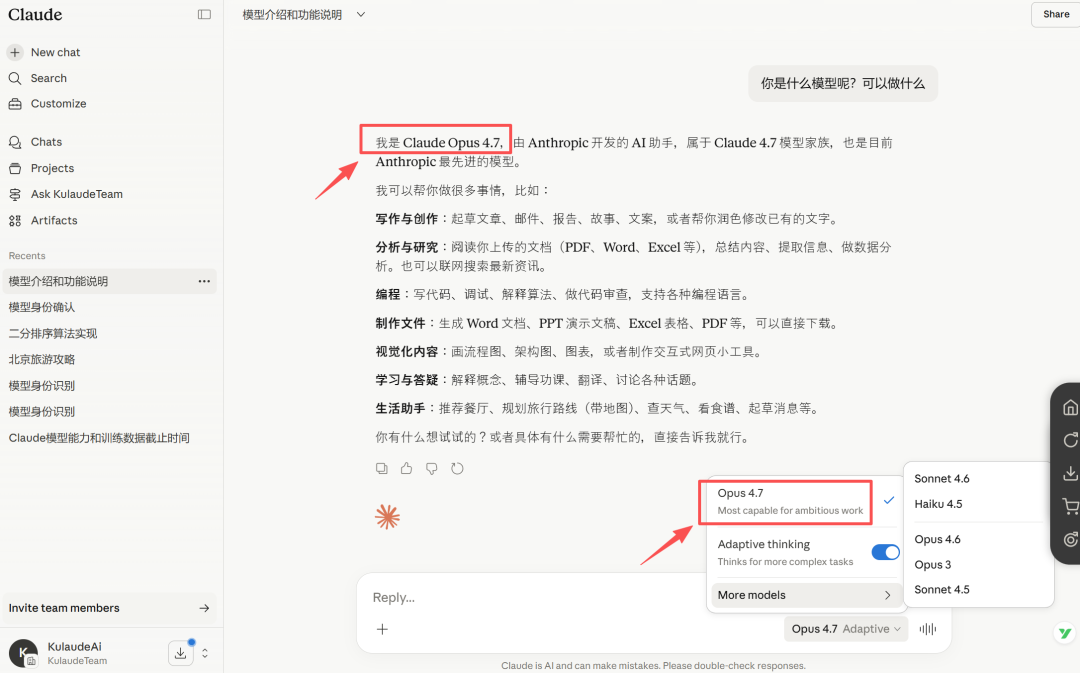Click the Recents section label
The width and height of the screenshot is (1080, 673).
pyautogui.click(x=27, y=256)
